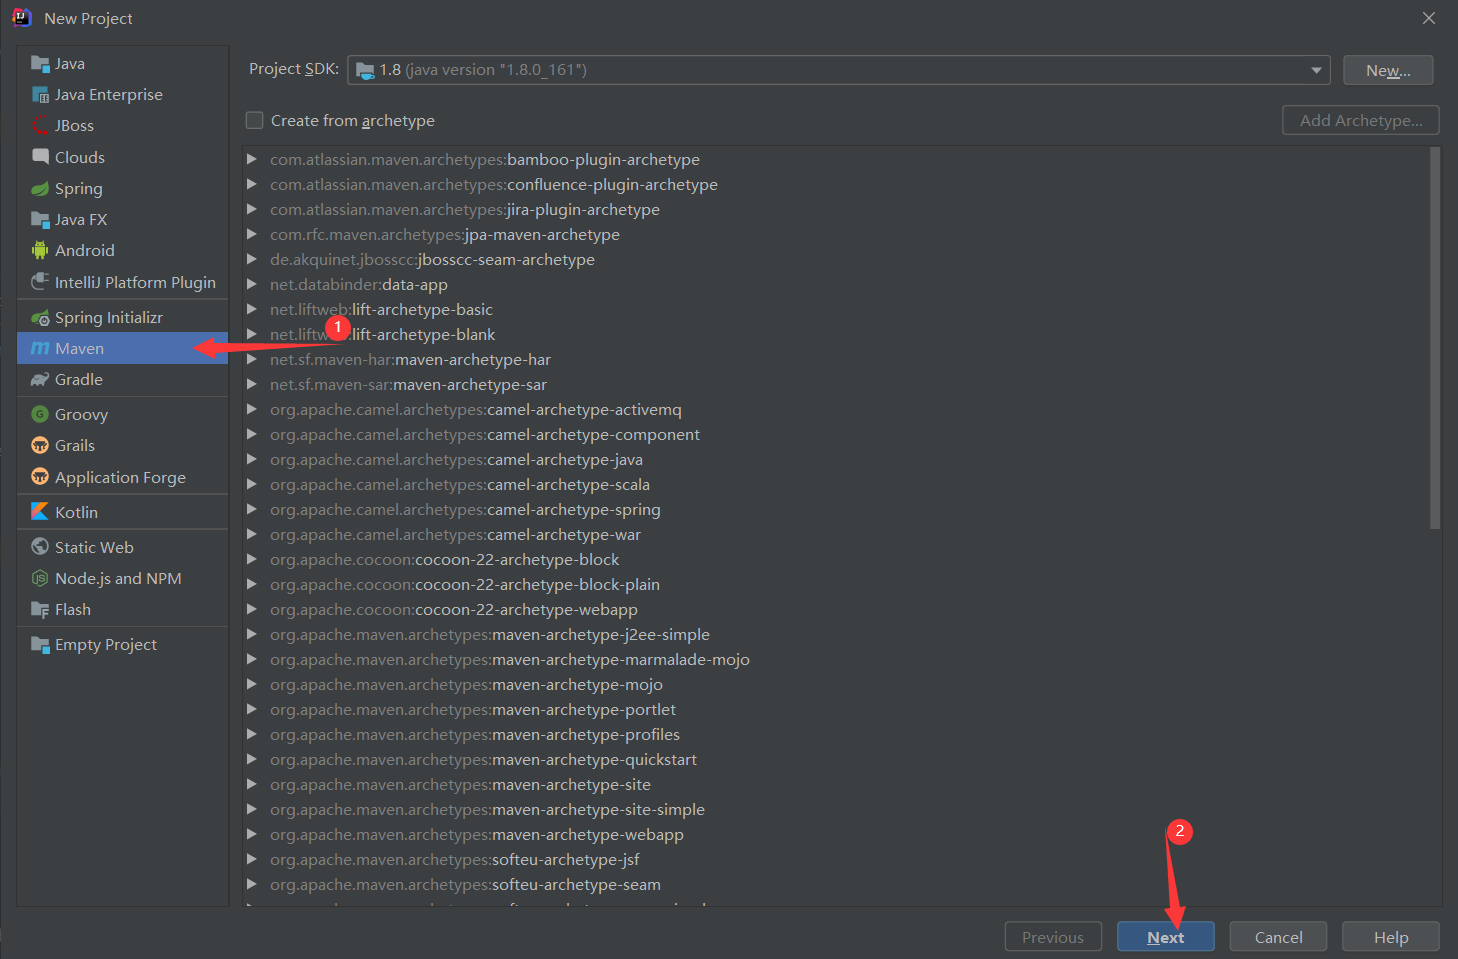Click the Previous button
The width and height of the screenshot is (1458, 959).
pos(1053,937)
